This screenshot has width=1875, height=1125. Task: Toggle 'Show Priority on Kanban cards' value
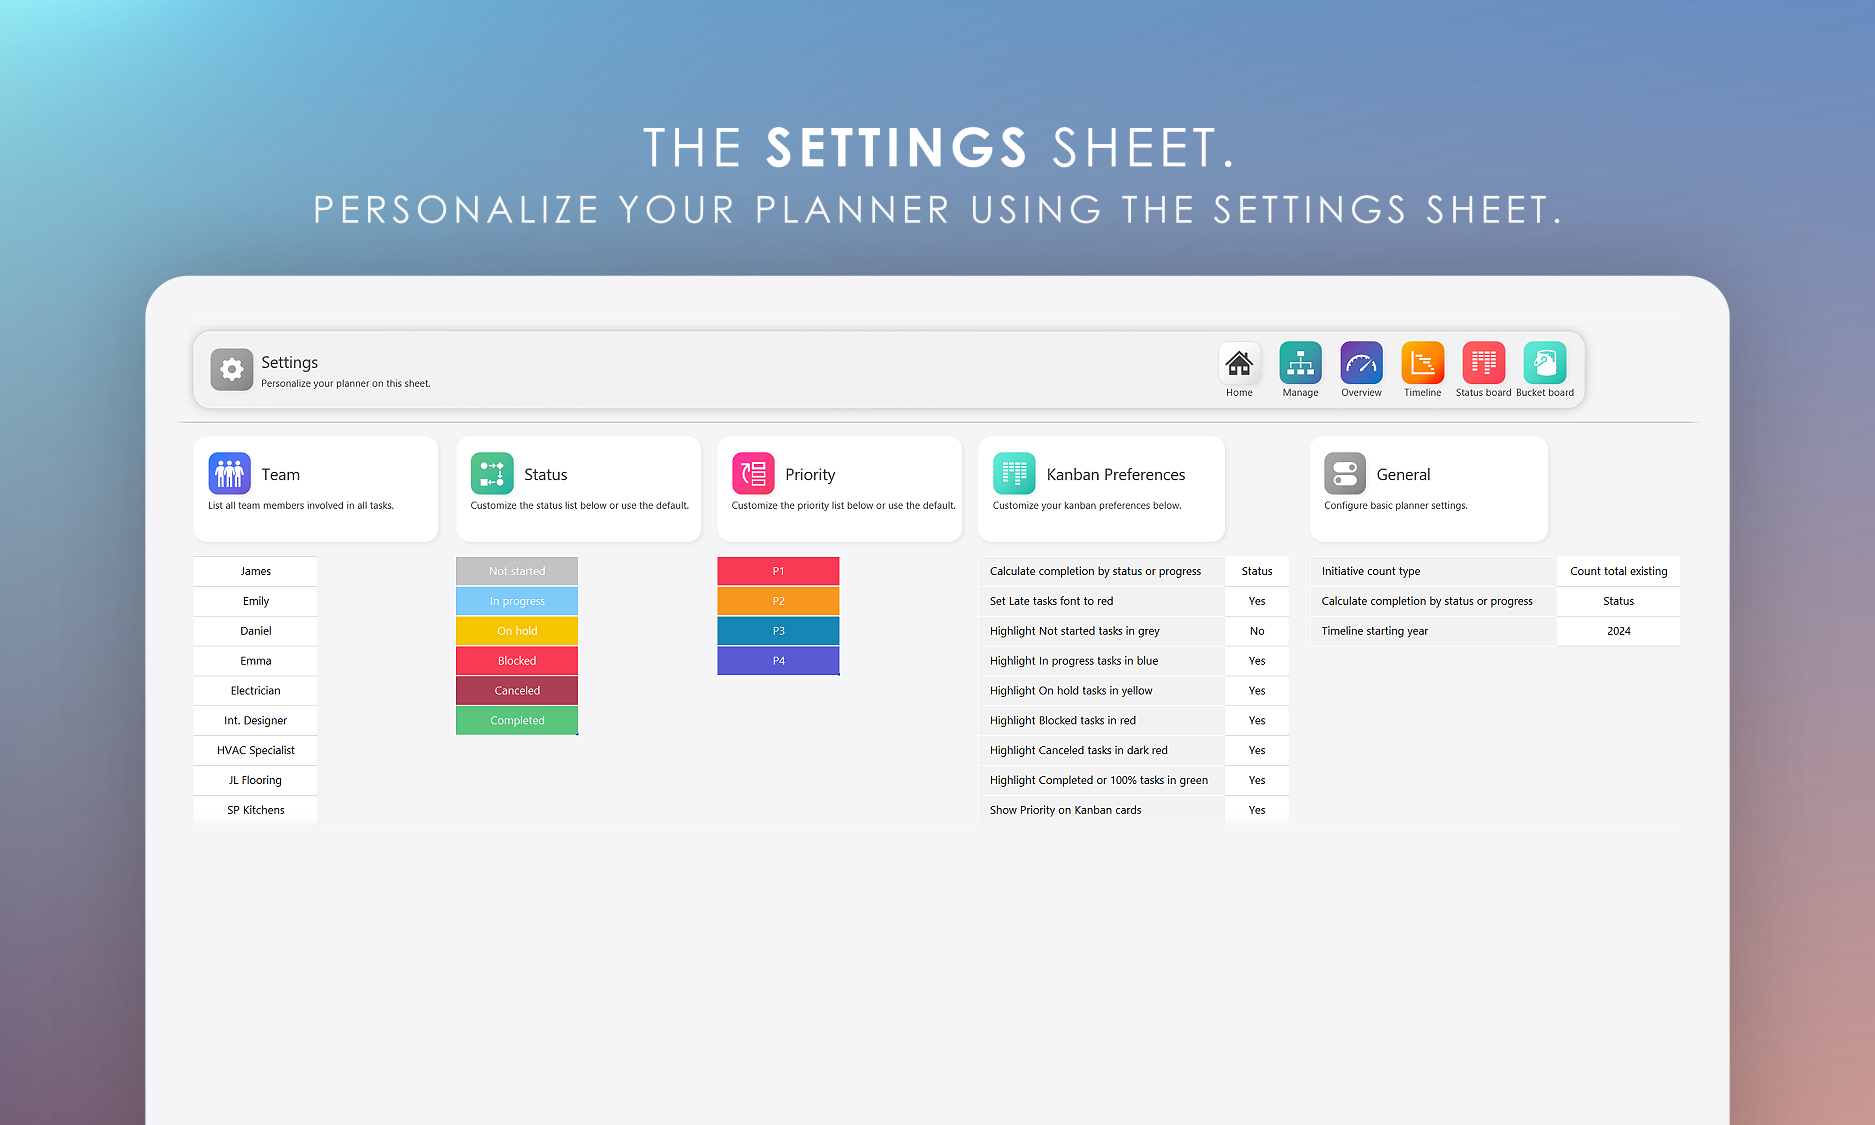1257,810
